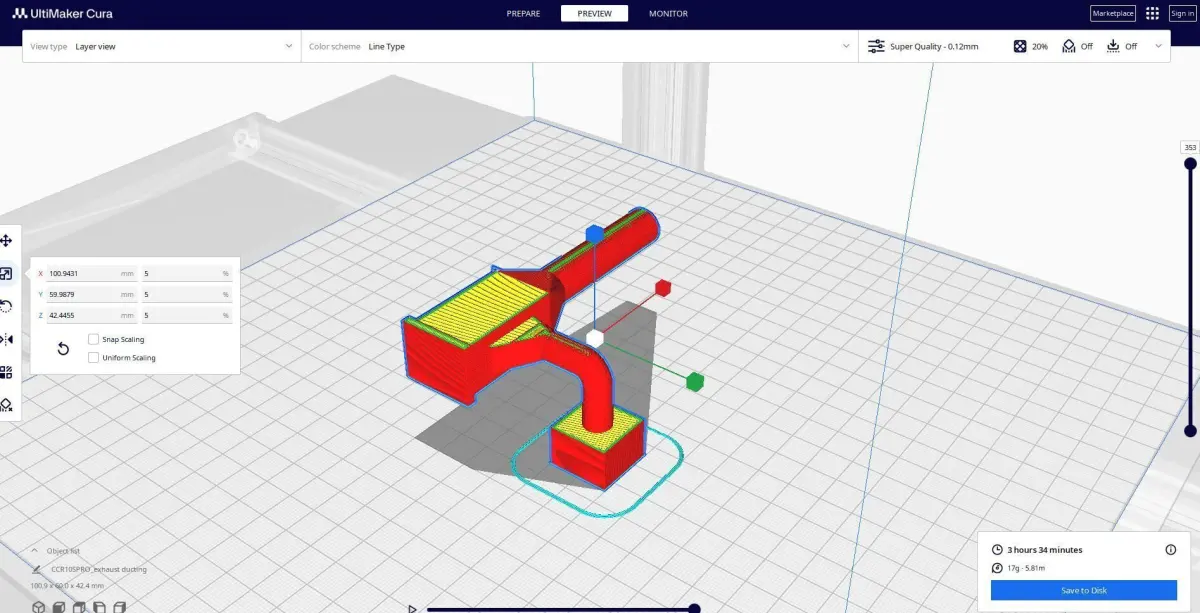Click the print time info icon

[1170, 549]
